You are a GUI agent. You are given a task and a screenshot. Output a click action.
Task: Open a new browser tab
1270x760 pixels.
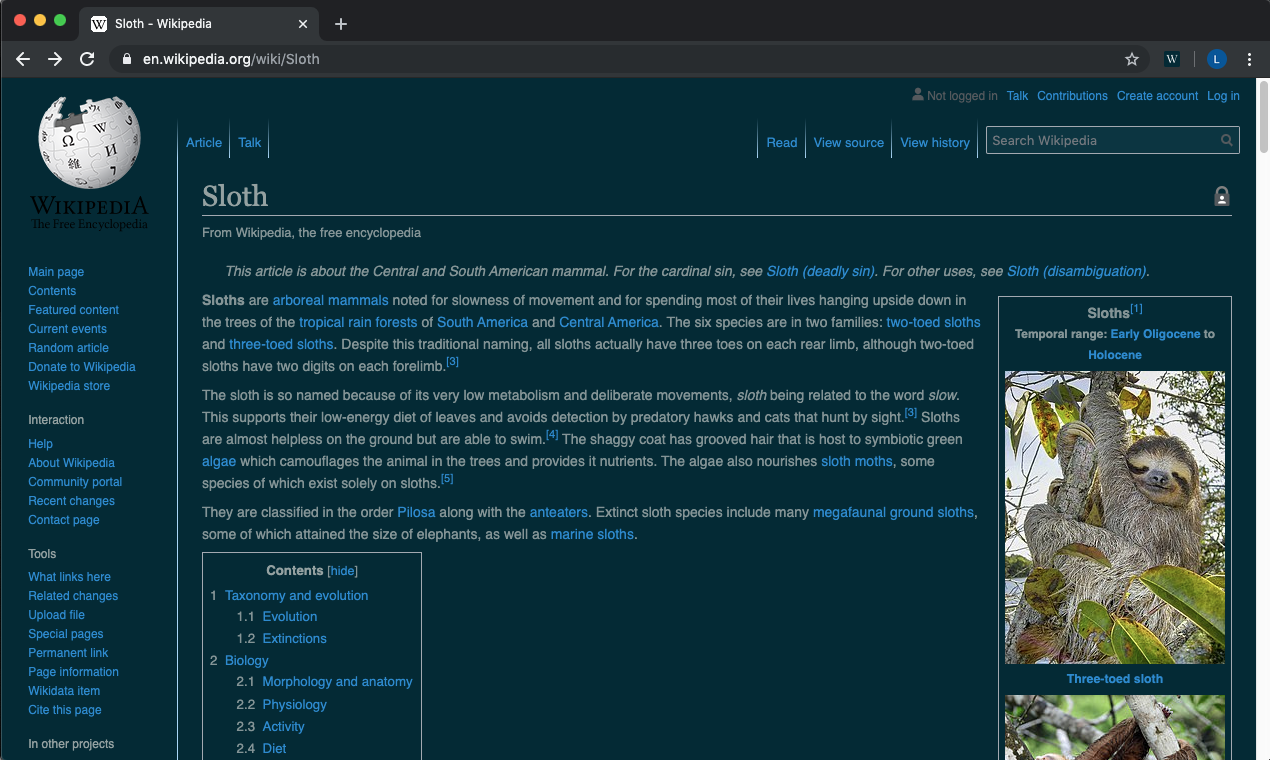tap(341, 22)
